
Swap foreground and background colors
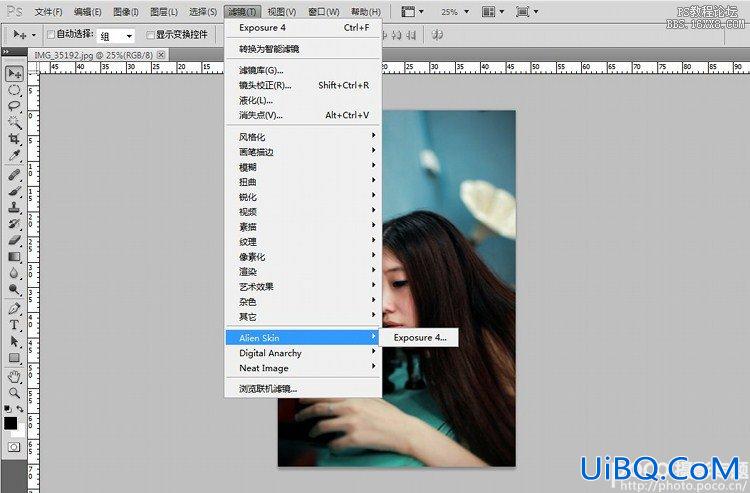pyautogui.click(x=20, y=409)
